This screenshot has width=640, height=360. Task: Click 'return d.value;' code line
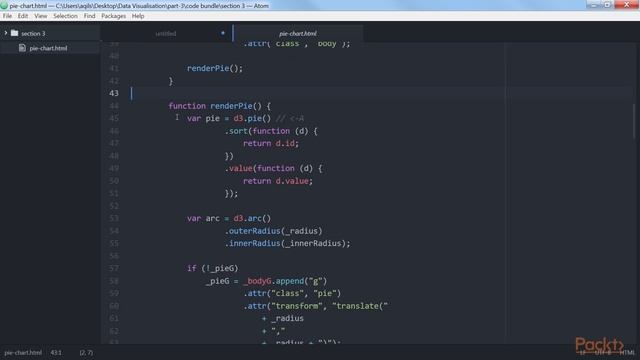(x=278, y=181)
